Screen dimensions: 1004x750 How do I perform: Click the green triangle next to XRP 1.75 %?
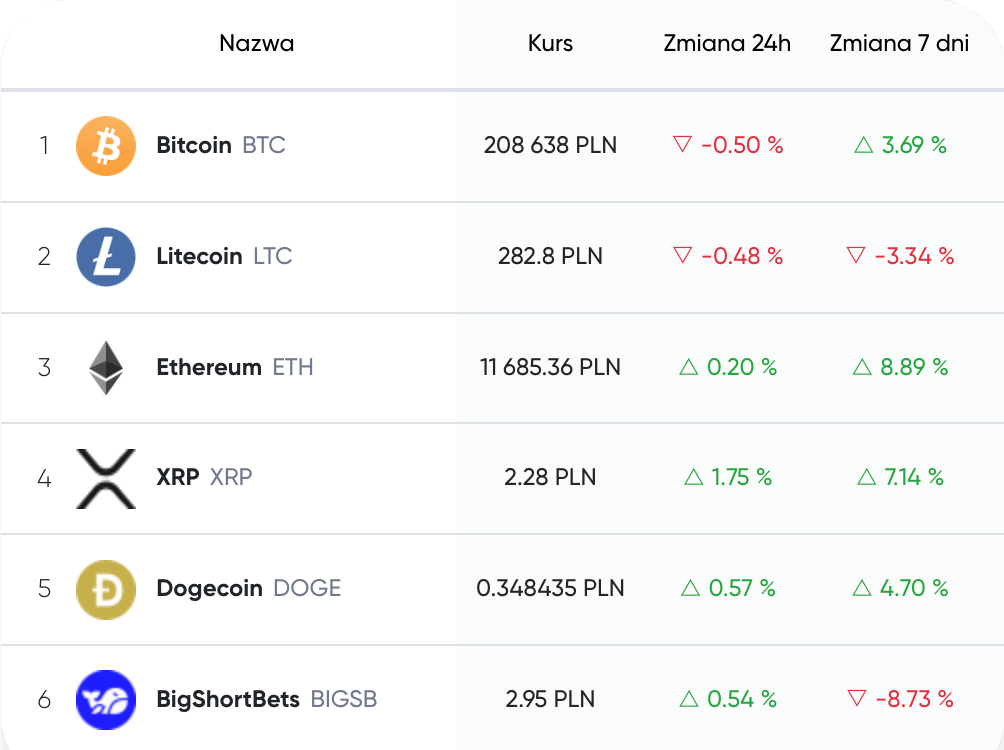click(x=693, y=477)
